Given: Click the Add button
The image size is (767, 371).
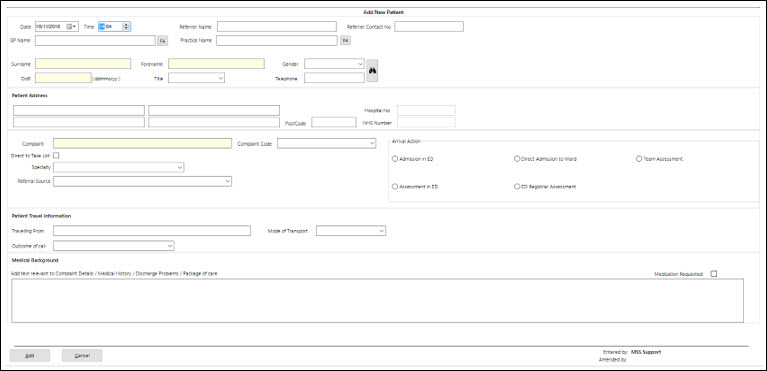Looking at the screenshot, I should 30,355.
